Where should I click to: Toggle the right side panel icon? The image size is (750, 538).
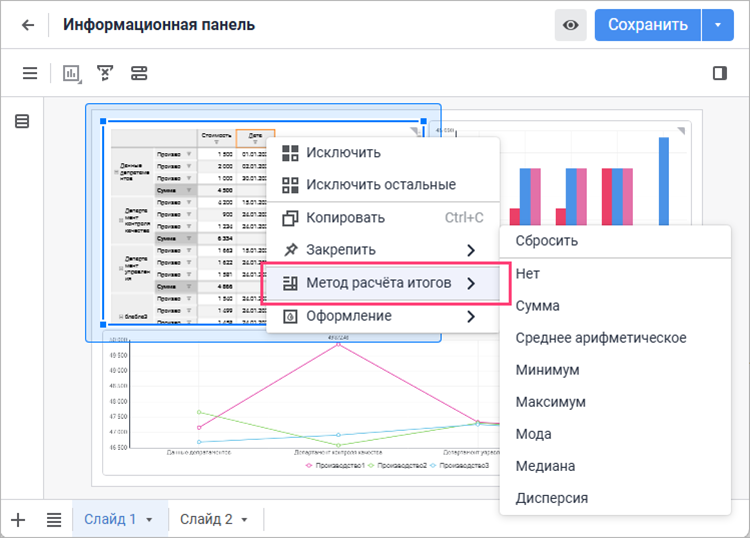click(x=719, y=73)
